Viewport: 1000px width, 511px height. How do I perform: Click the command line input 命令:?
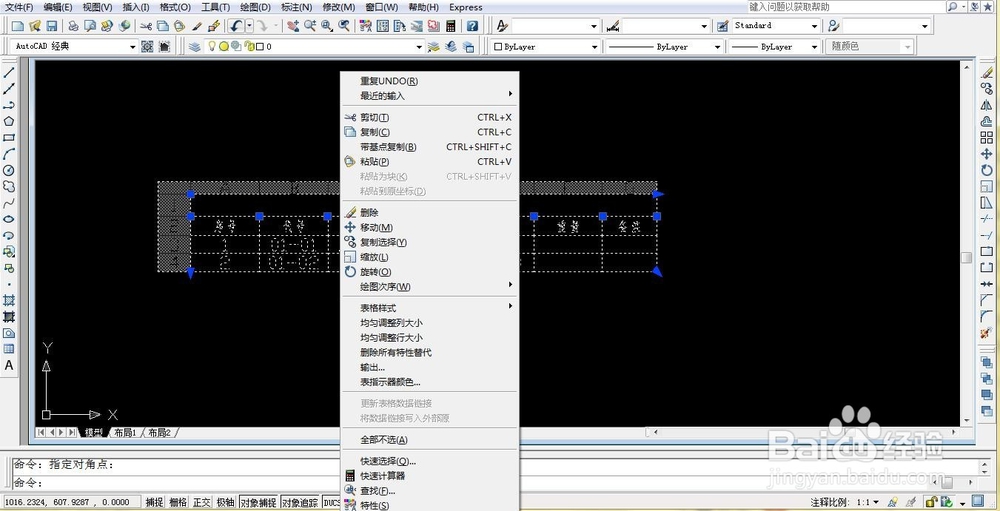coord(472,483)
